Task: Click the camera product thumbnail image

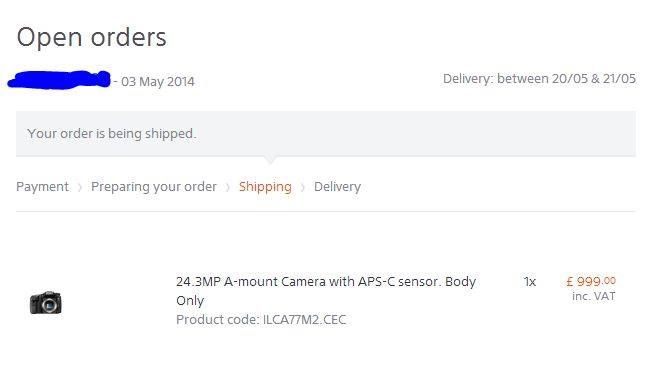Action: (x=46, y=302)
